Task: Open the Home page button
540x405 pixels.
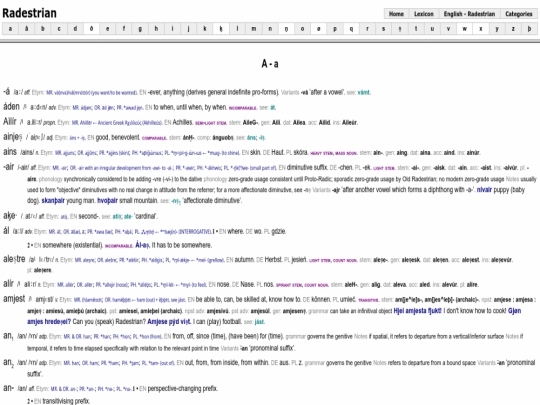Action: 396,14
